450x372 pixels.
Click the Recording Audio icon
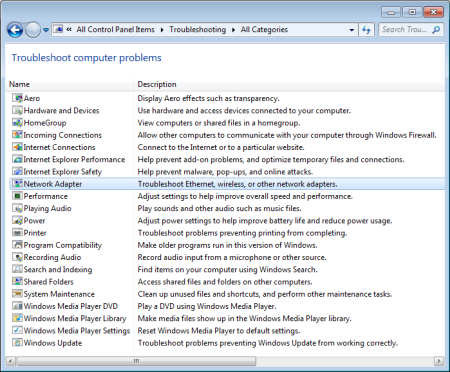pyautogui.click(x=17, y=257)
